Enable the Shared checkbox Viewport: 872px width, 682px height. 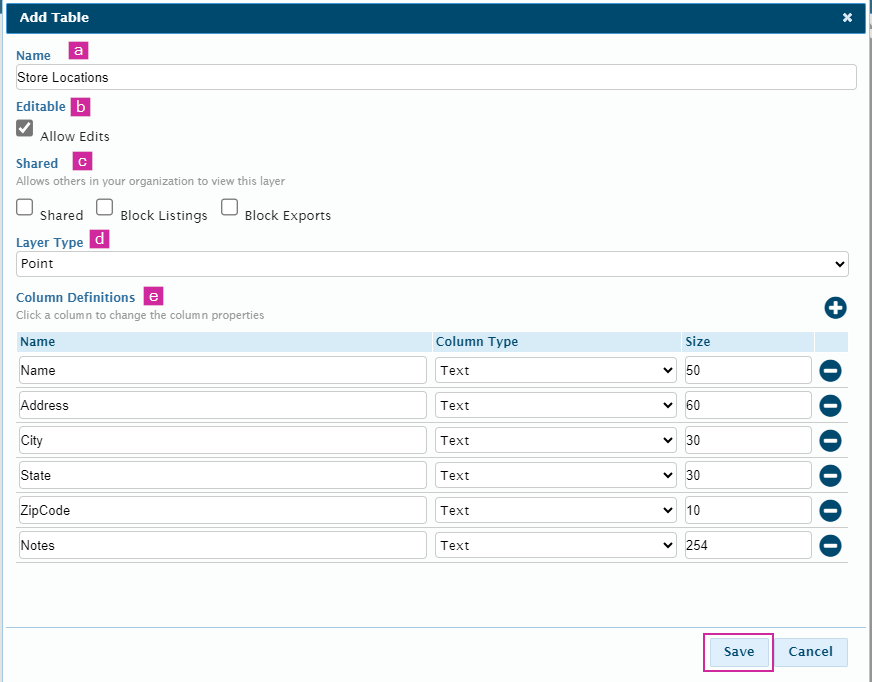25,207
